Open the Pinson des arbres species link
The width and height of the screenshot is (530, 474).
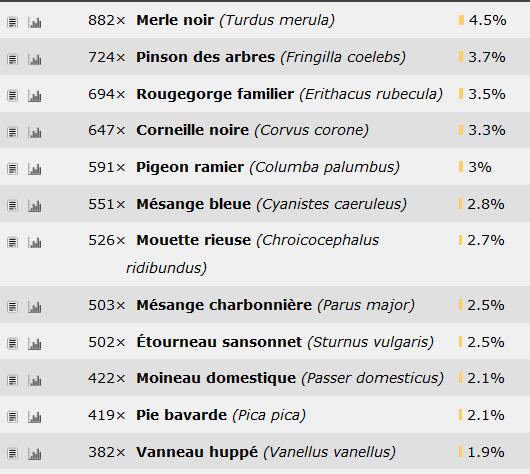[x=206, y=57]
